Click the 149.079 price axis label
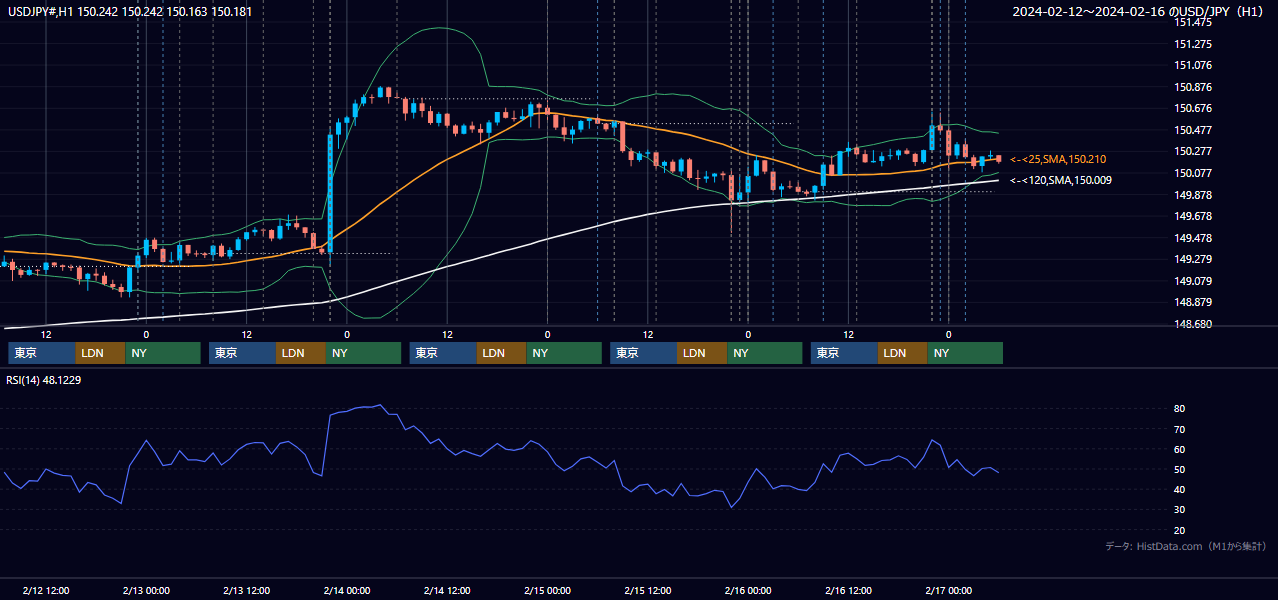Image resolution: width=1278 pixels, height=600 pixels. tap(1193, 281)
